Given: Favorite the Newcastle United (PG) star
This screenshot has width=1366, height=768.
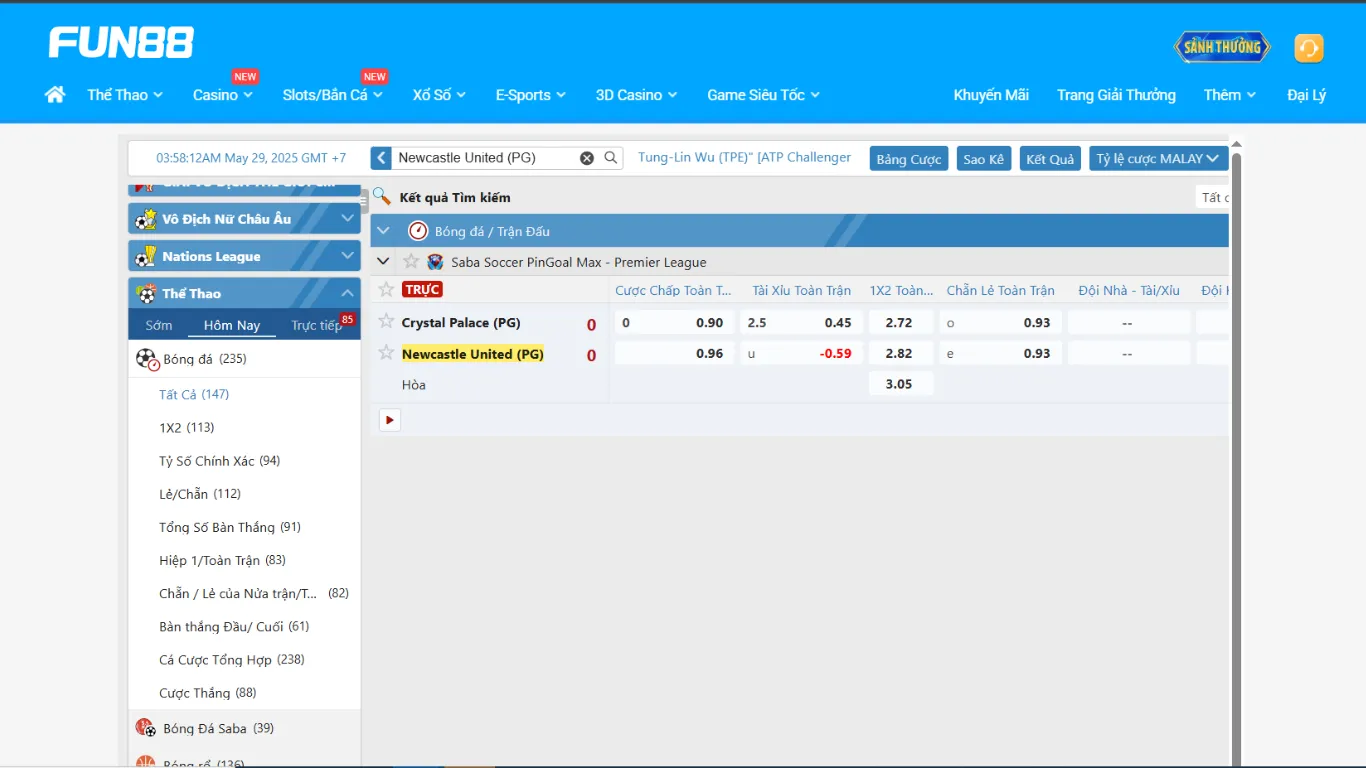Looking at the screenshot, I should pos(386,353).
